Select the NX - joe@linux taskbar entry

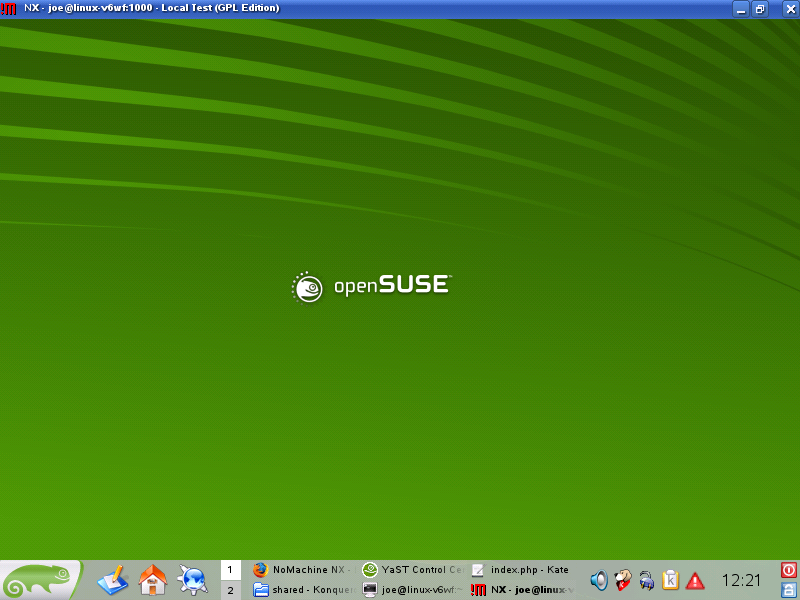click(x=521, y=590)
